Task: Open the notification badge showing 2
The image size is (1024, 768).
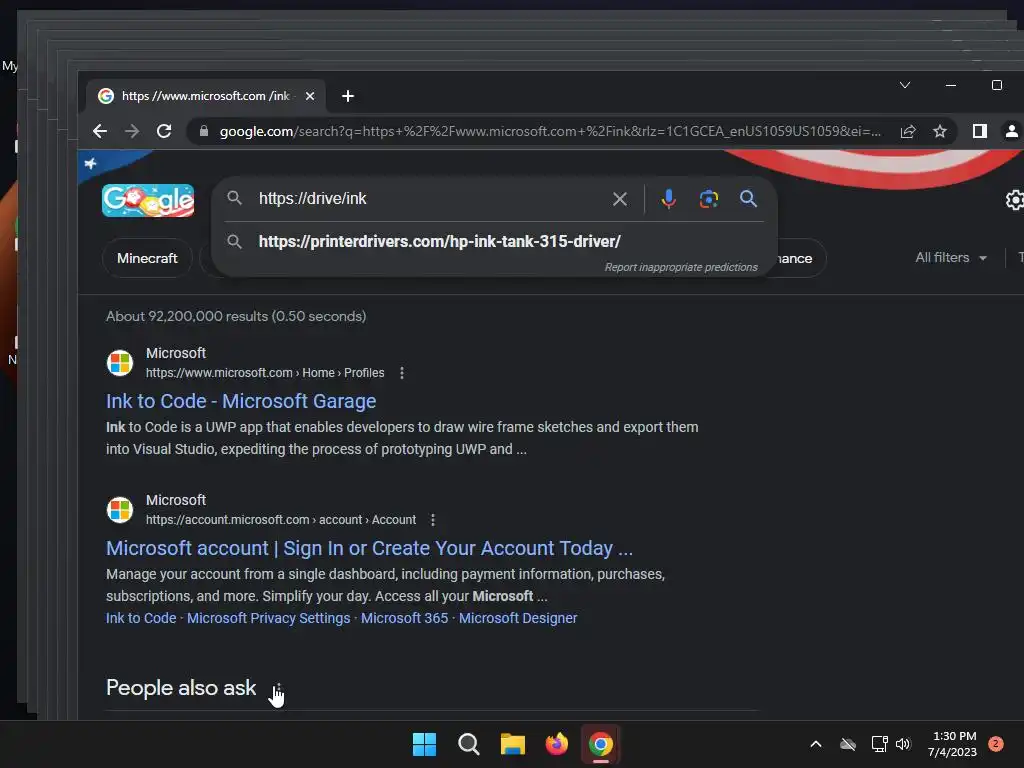Action: (996, 744)
